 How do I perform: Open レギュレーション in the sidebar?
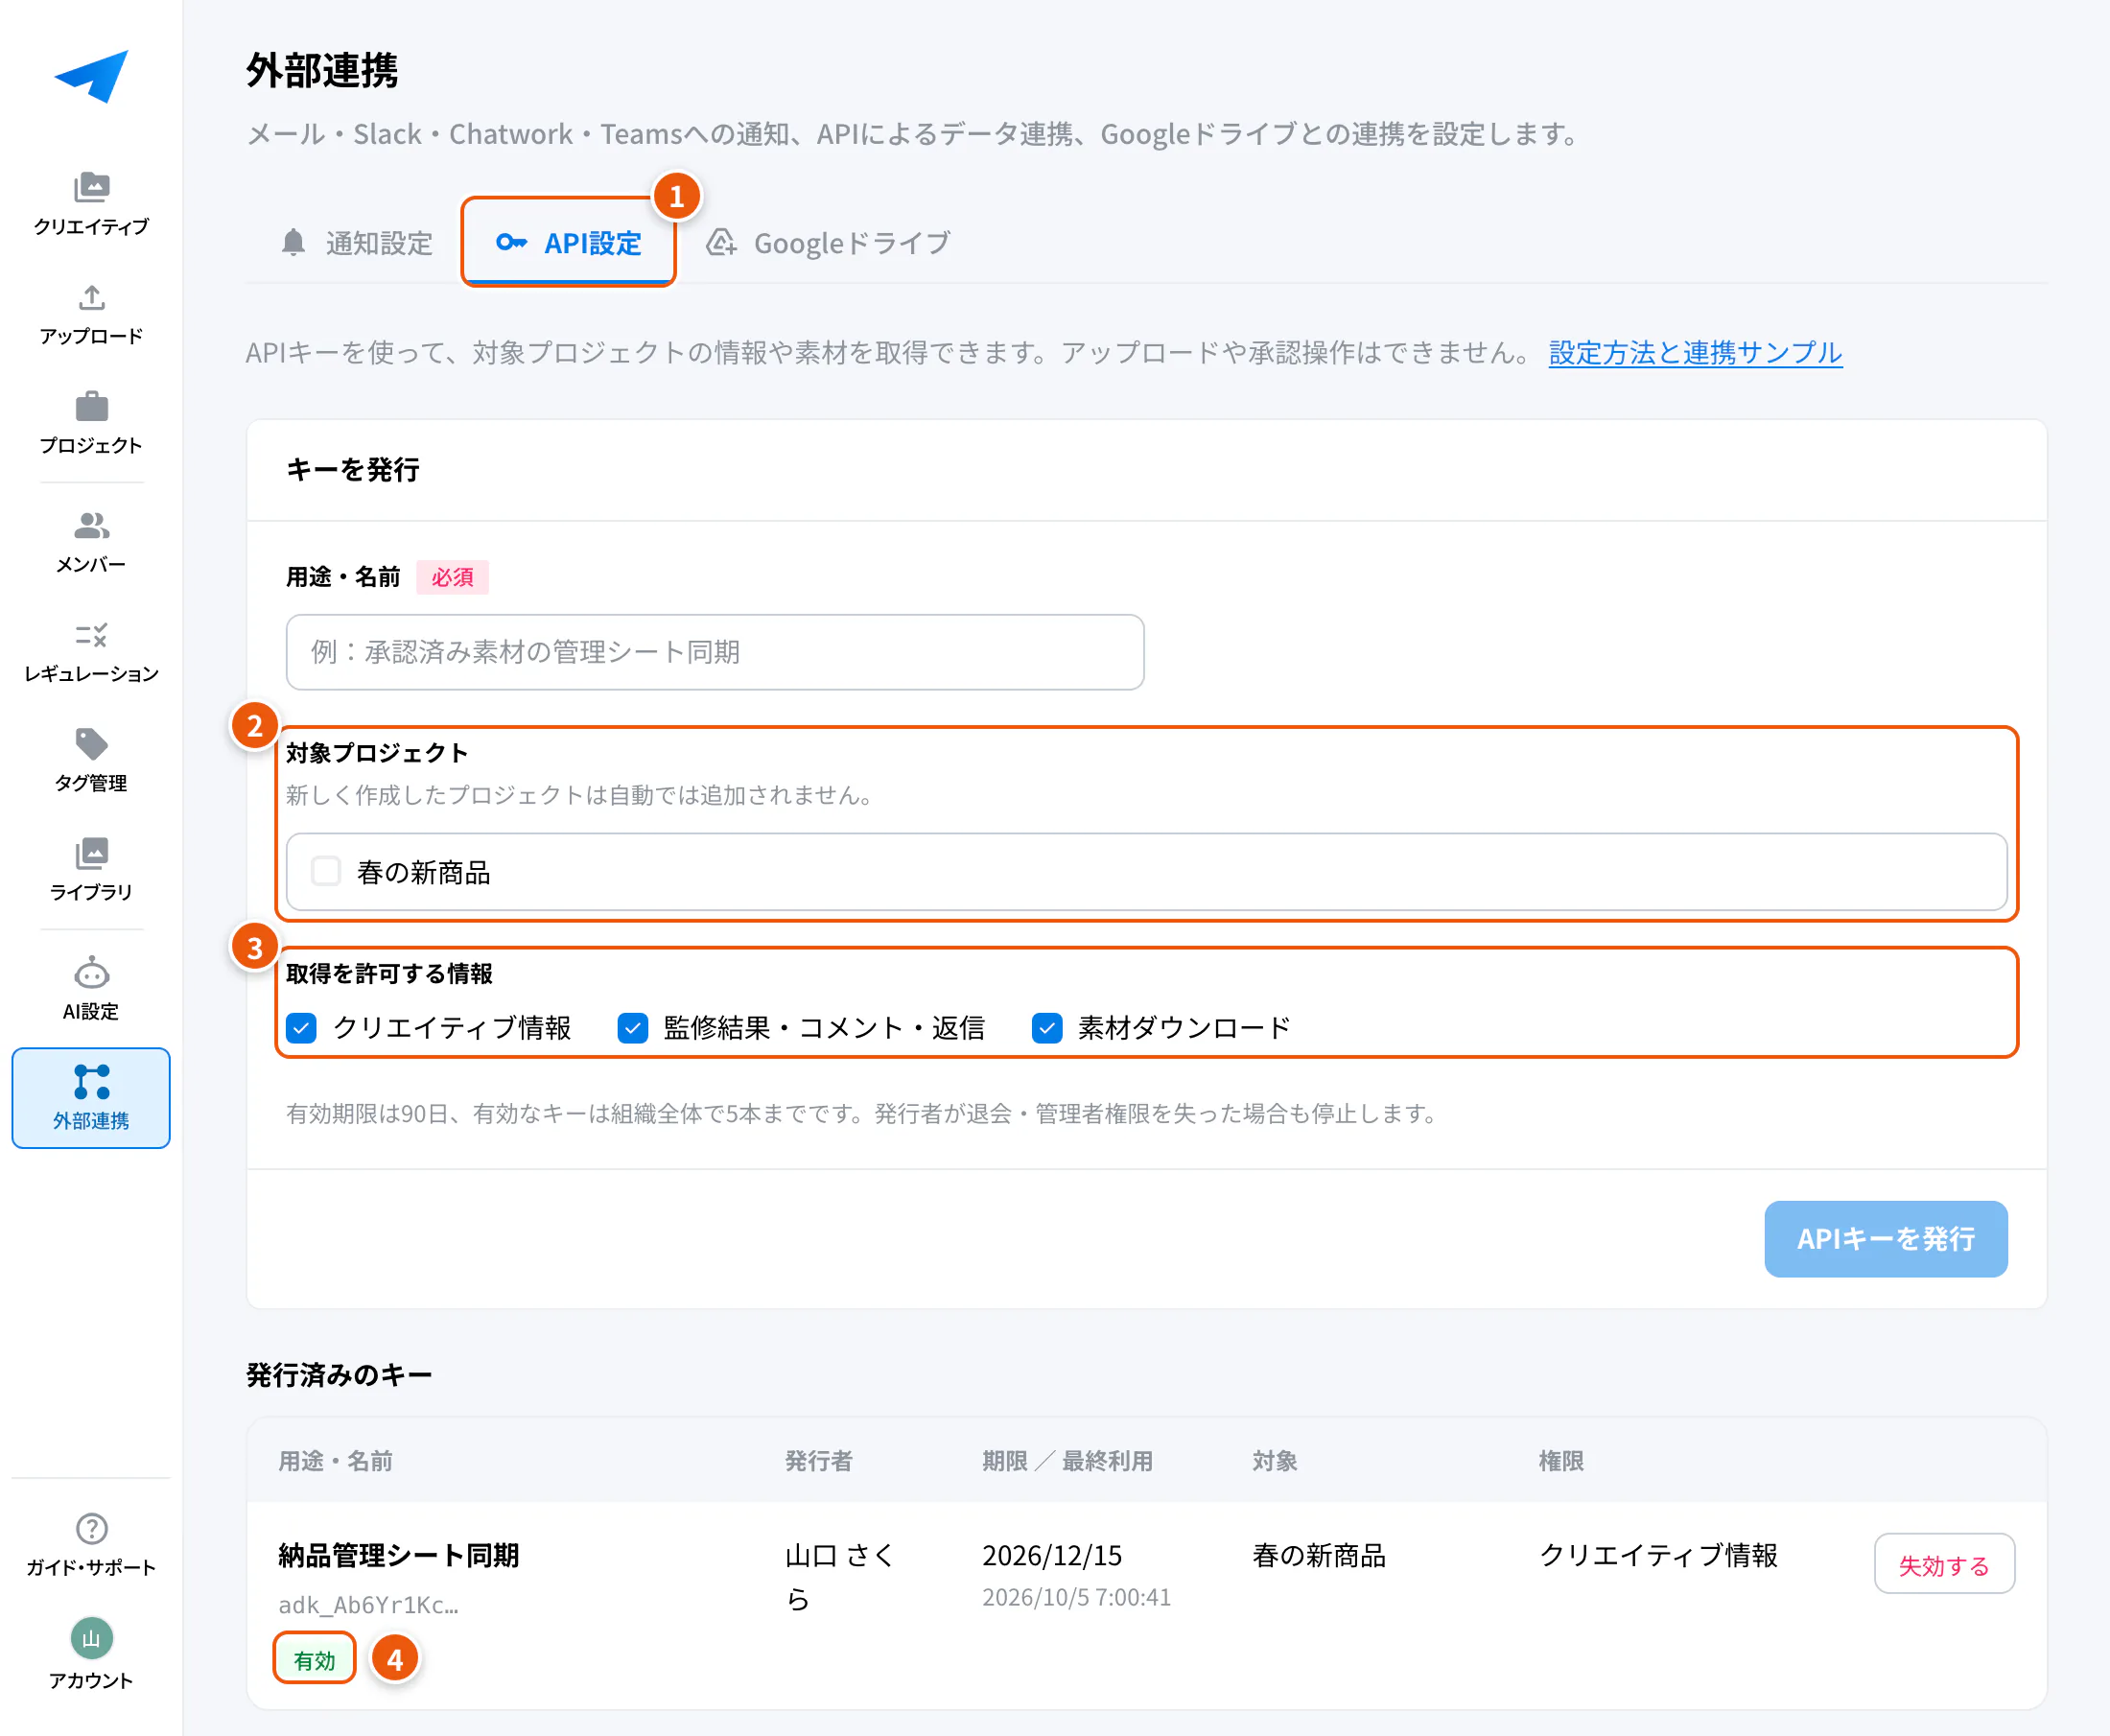[x=91, y=652]
